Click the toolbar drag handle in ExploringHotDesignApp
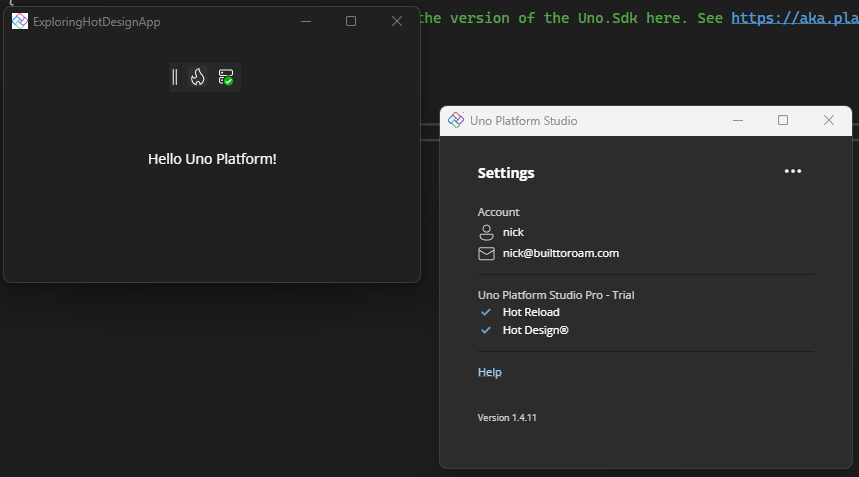Screen dimensions: 859x477 tap(175, 77)
